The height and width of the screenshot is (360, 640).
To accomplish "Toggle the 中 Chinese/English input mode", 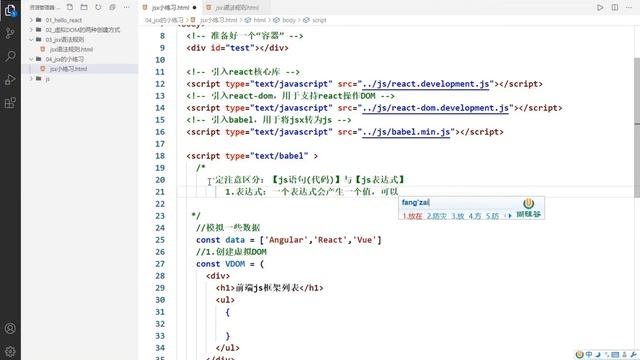I will click(589, 355).
